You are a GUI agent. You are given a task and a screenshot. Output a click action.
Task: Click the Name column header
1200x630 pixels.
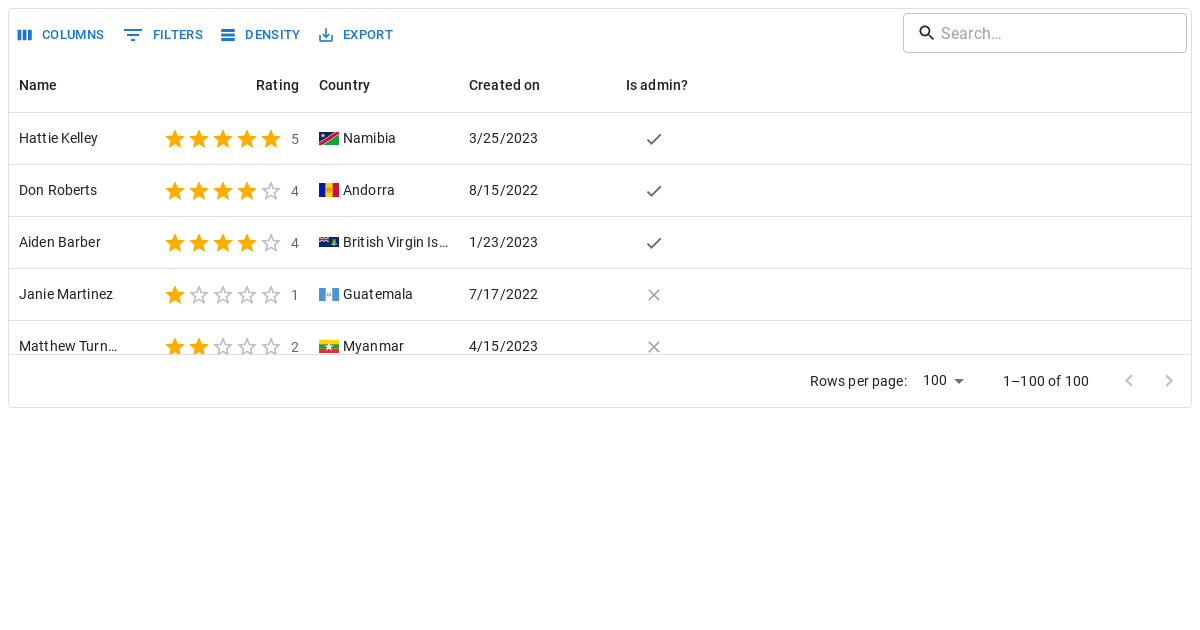(38, 86)
